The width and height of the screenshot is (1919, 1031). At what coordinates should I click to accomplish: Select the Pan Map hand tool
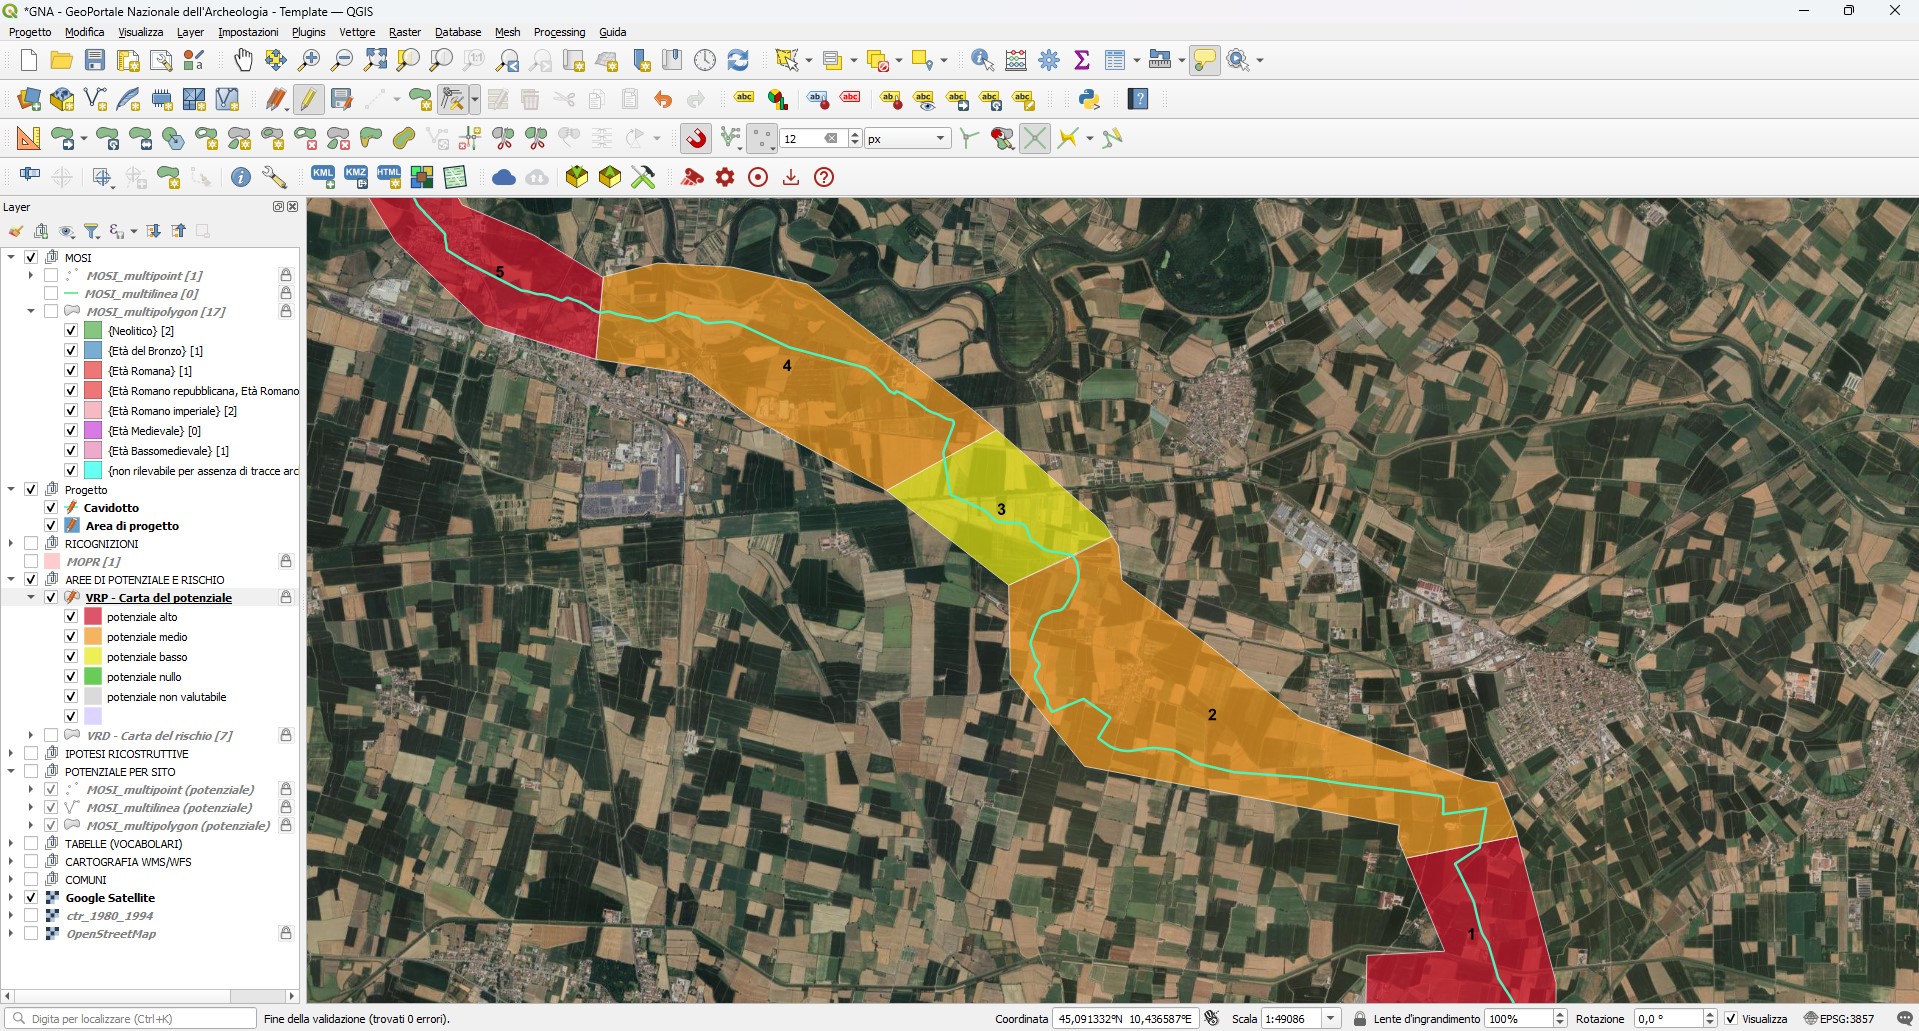pos(243,60)
